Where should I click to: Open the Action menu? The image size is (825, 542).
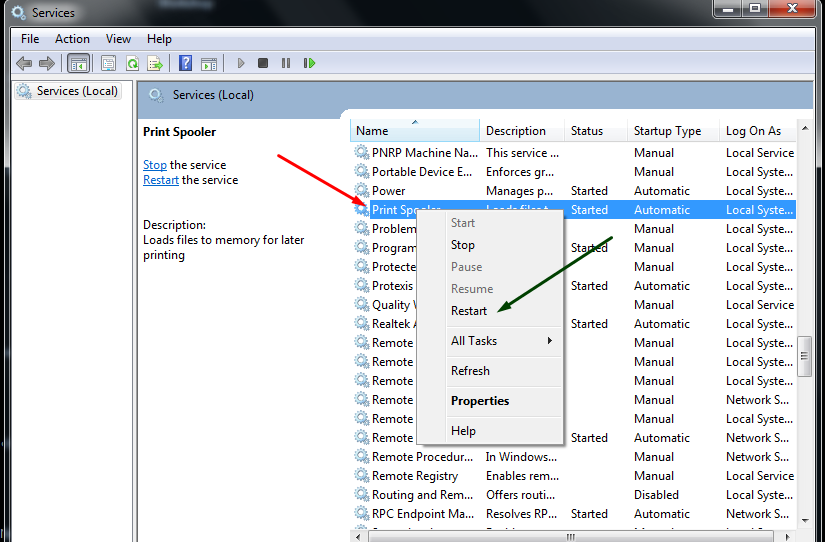click(72, 39)
